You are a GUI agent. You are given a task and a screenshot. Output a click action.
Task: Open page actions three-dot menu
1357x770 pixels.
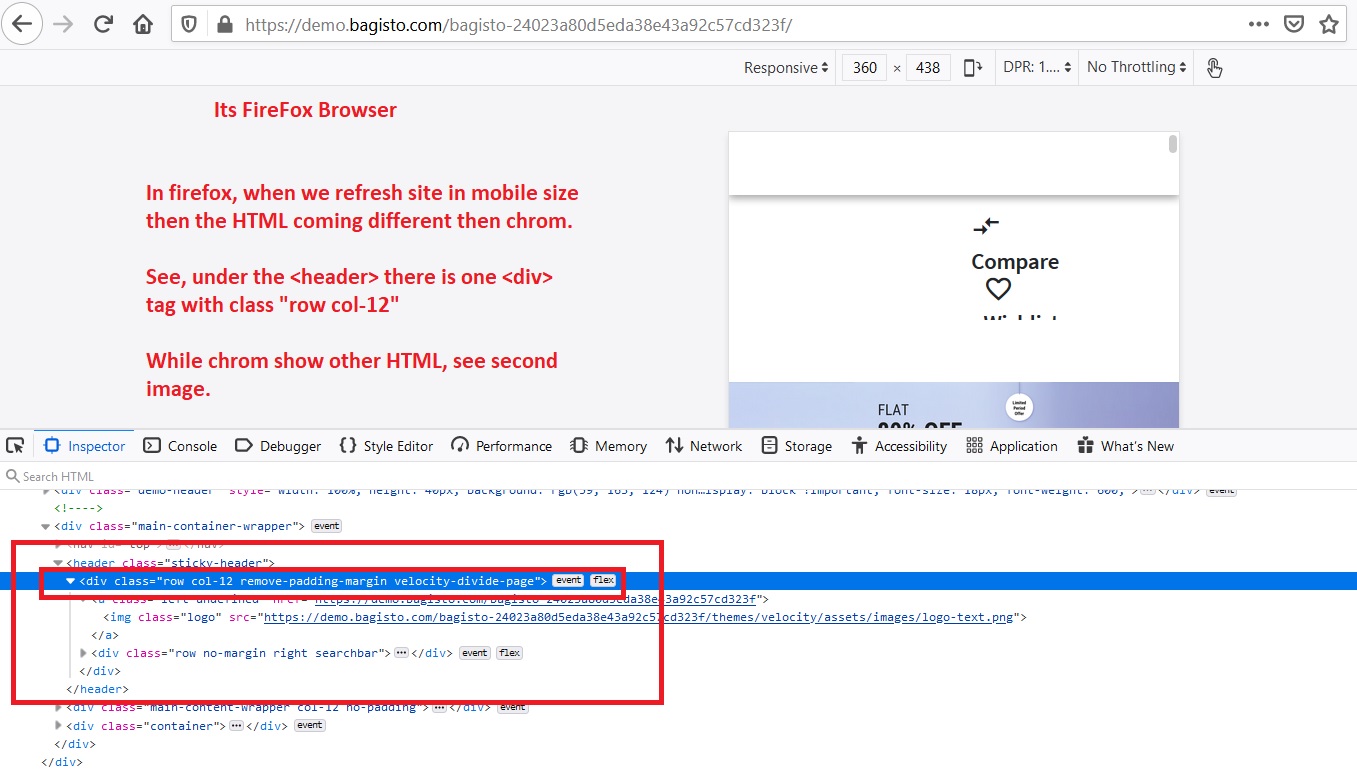(1259, 24)
